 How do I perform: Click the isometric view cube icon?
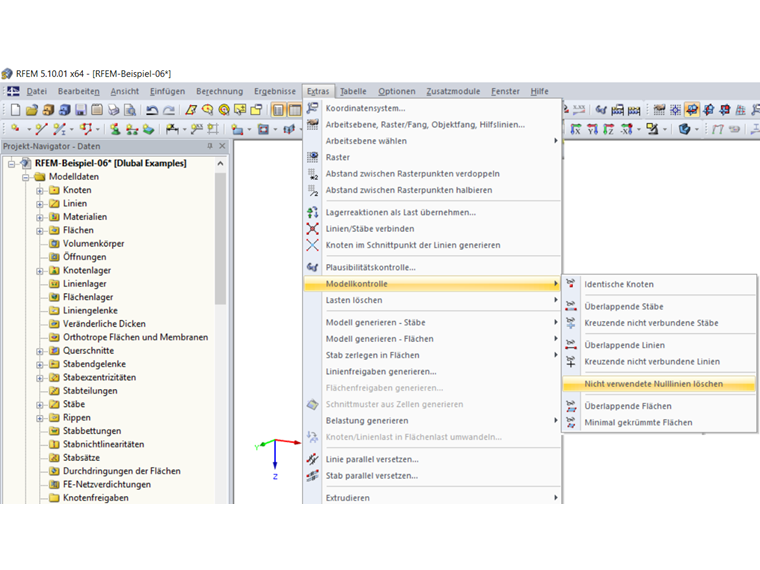(x=684, y=129)
